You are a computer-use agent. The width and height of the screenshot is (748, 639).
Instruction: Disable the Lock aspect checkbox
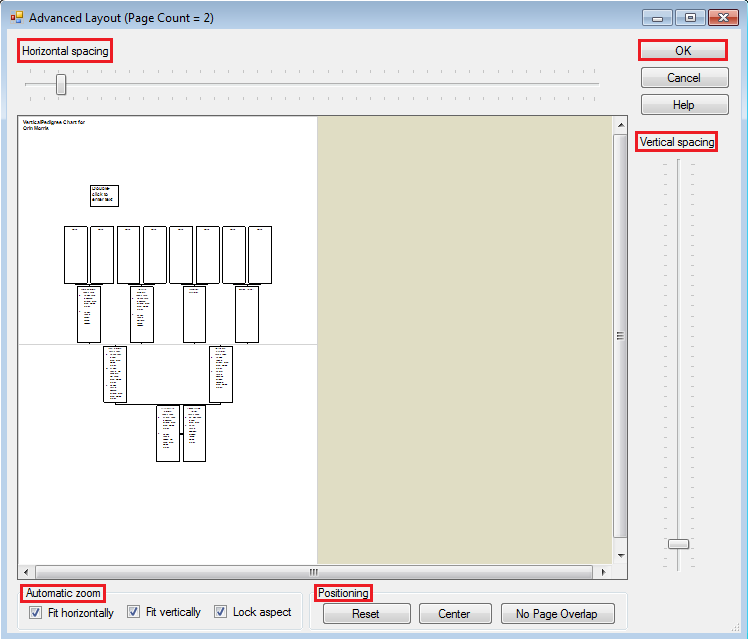coord(221,612)
